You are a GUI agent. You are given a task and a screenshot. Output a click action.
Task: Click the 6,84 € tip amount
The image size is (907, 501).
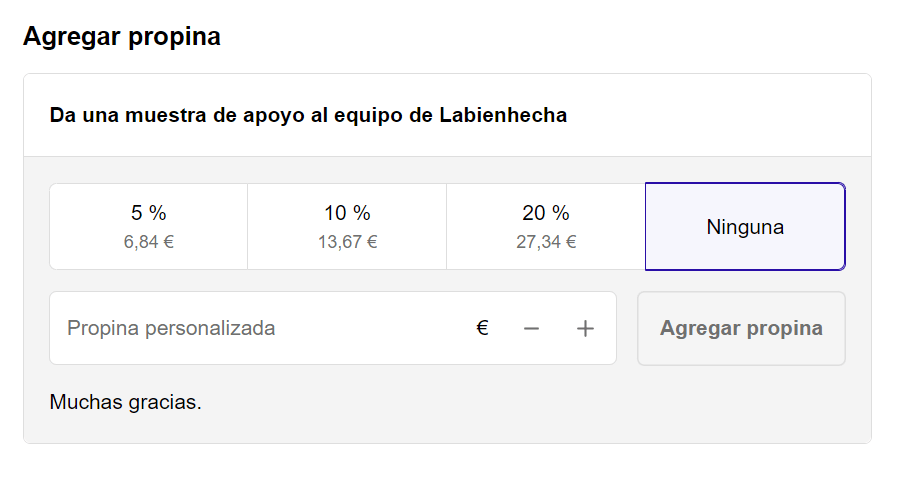pos(149,242)
